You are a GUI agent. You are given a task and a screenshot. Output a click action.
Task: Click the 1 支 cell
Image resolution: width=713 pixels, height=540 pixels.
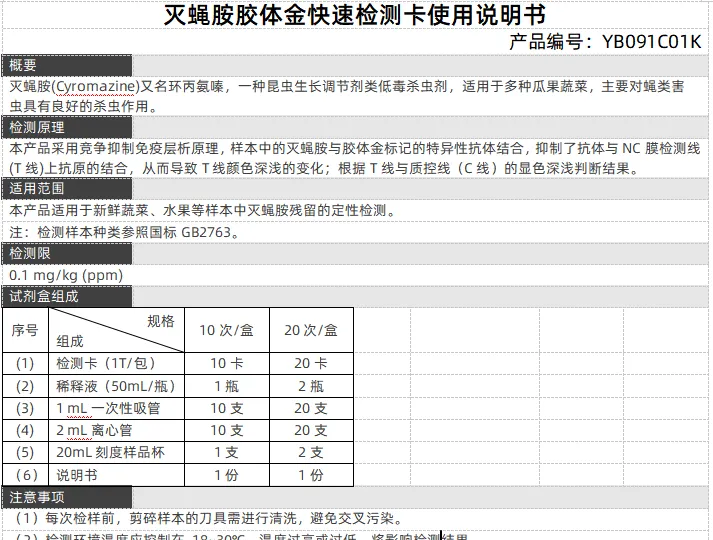(226, 452)
